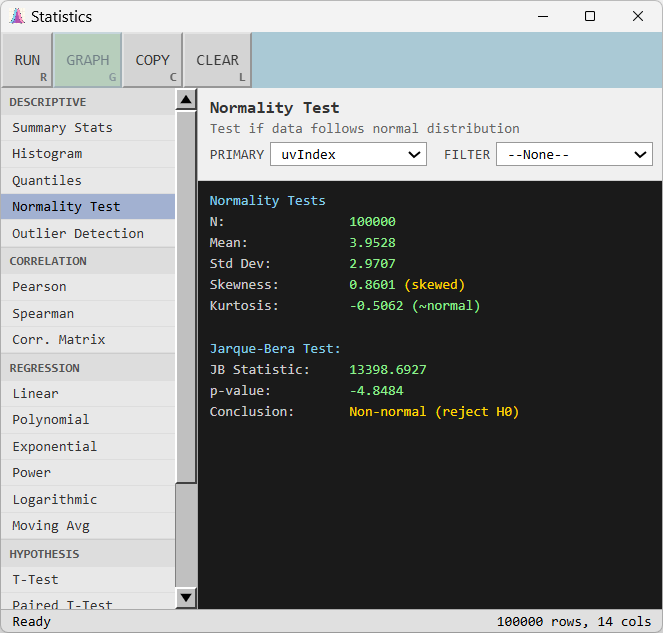The height and width of the screenshot is (633, 663).
Task: Choose Quantiles from the Descriptive list
Action: pos(47,181)
